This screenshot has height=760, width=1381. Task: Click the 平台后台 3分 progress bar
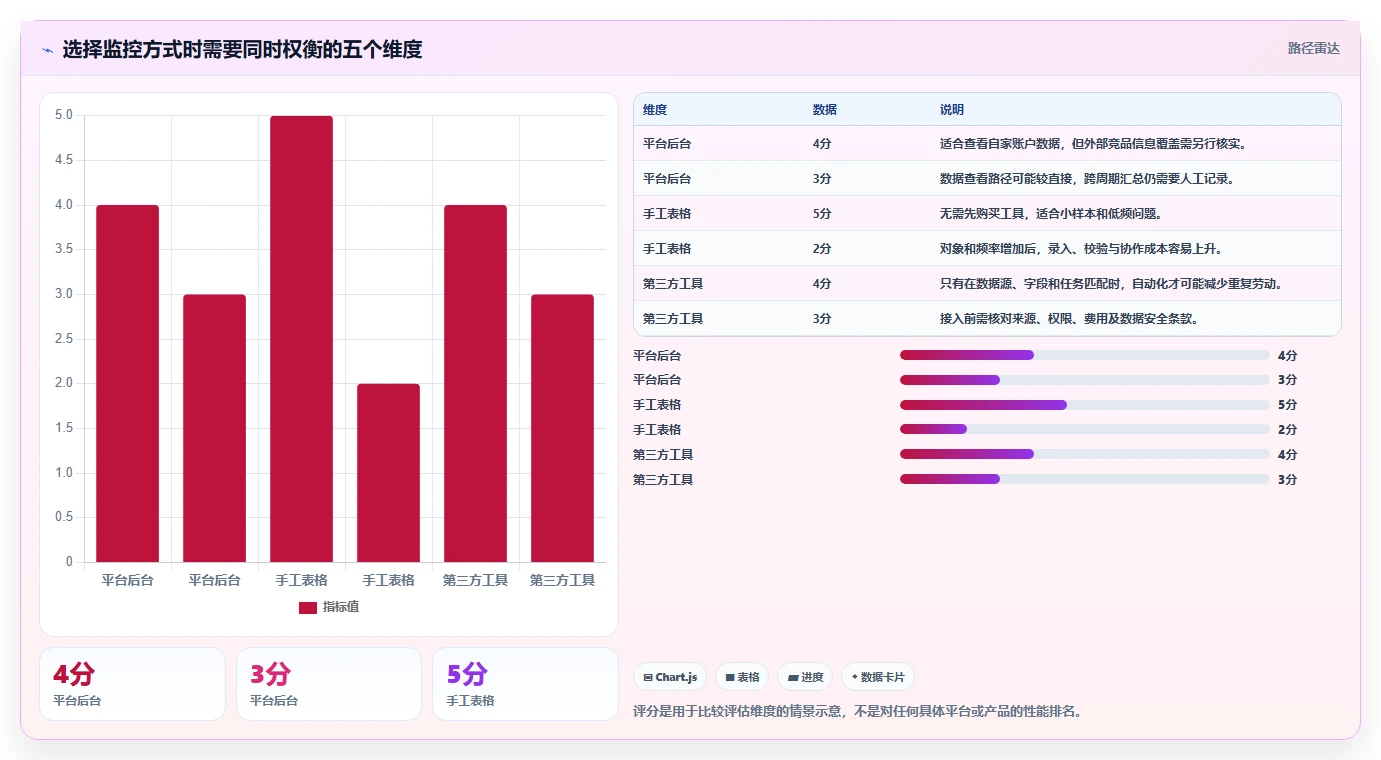click(1085, 380)
